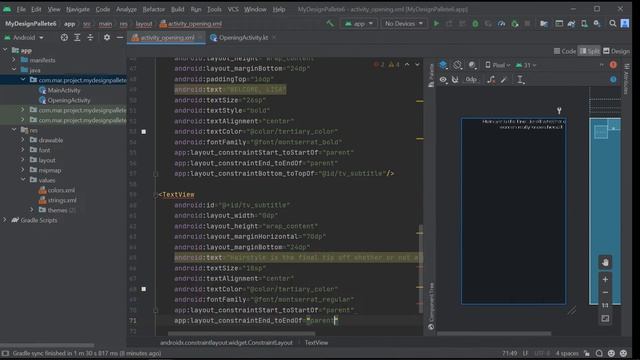Collapse the java folder in project tree
The image size is (640, 360).
[14, 70]
